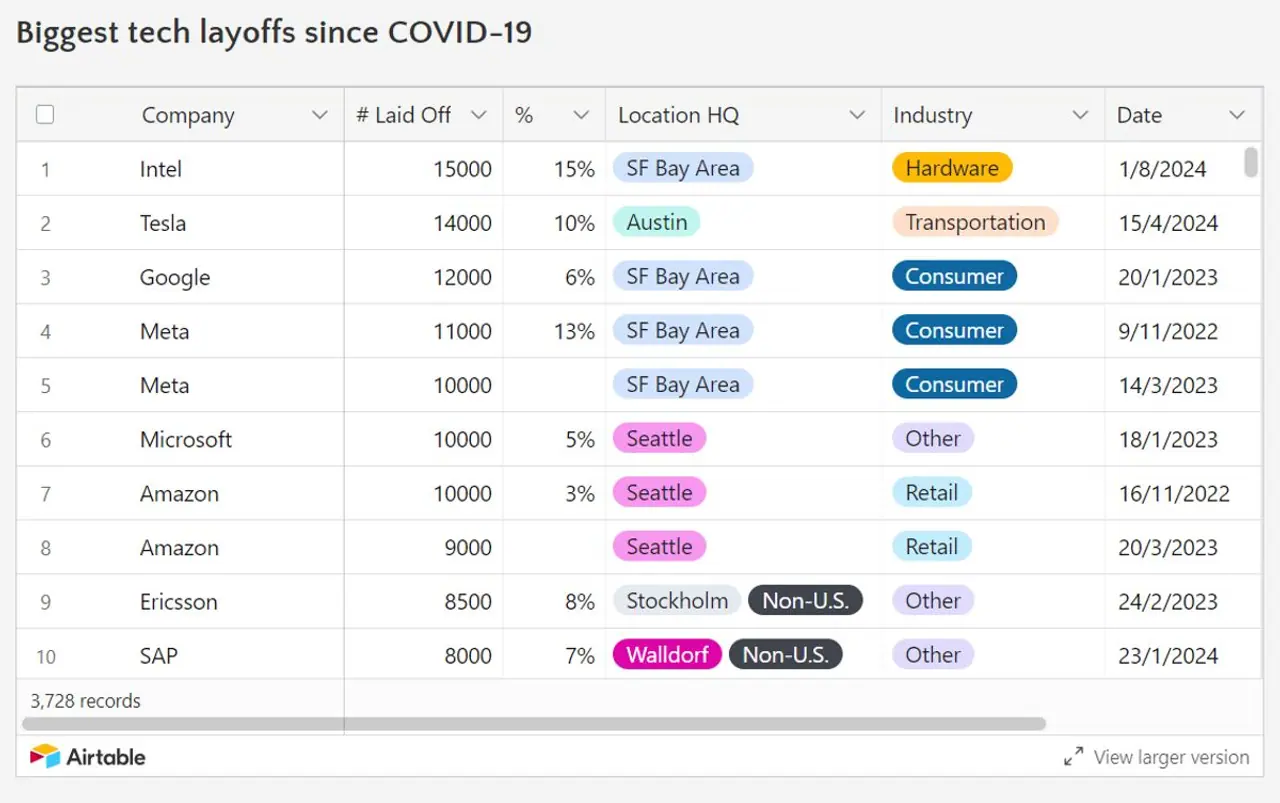1280x803 pixels.
Task: Click the Airtable brand name link
Action: pos(106,757)
